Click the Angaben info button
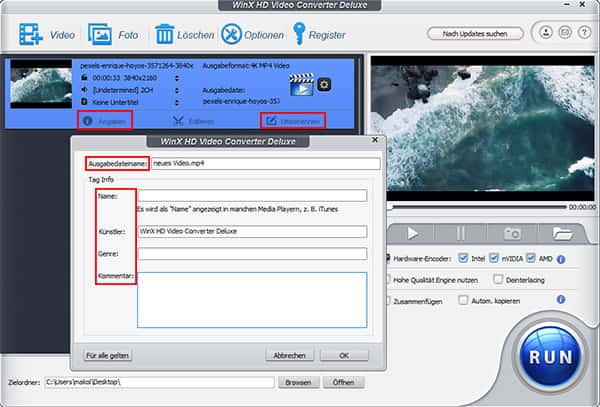The image size is (600, 407). [104, 121]
